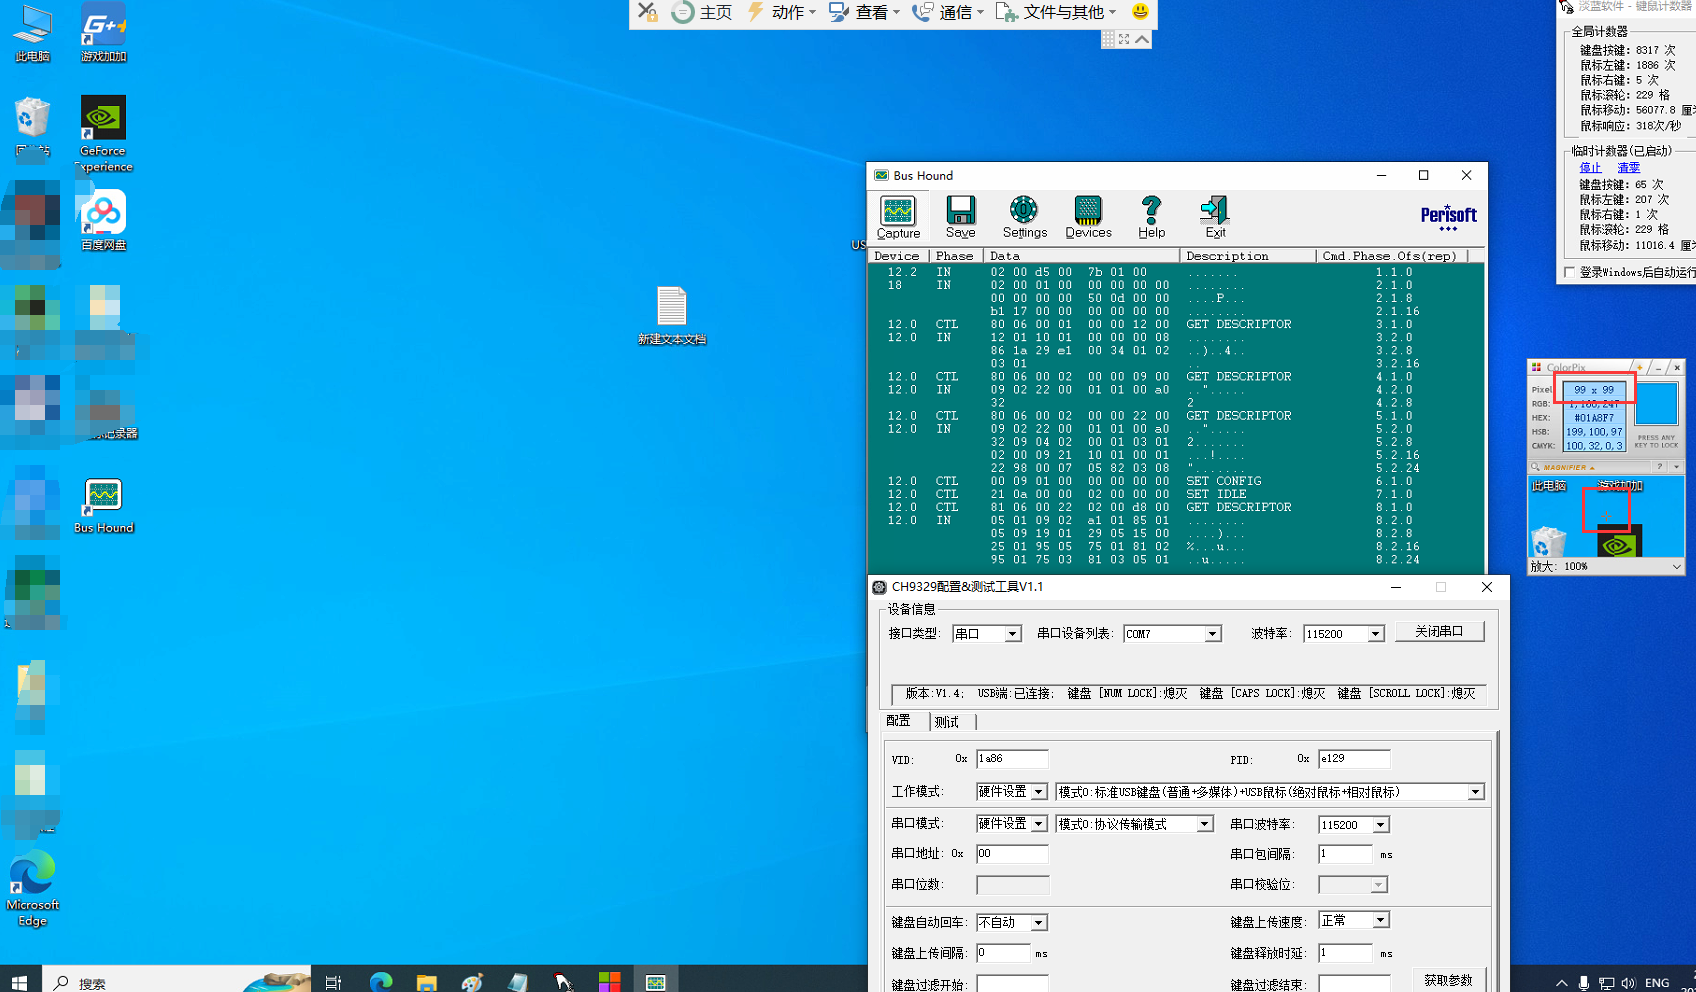
Task: Click the ColorPix plus (always on top) button
Action: tap(1639, 367)
